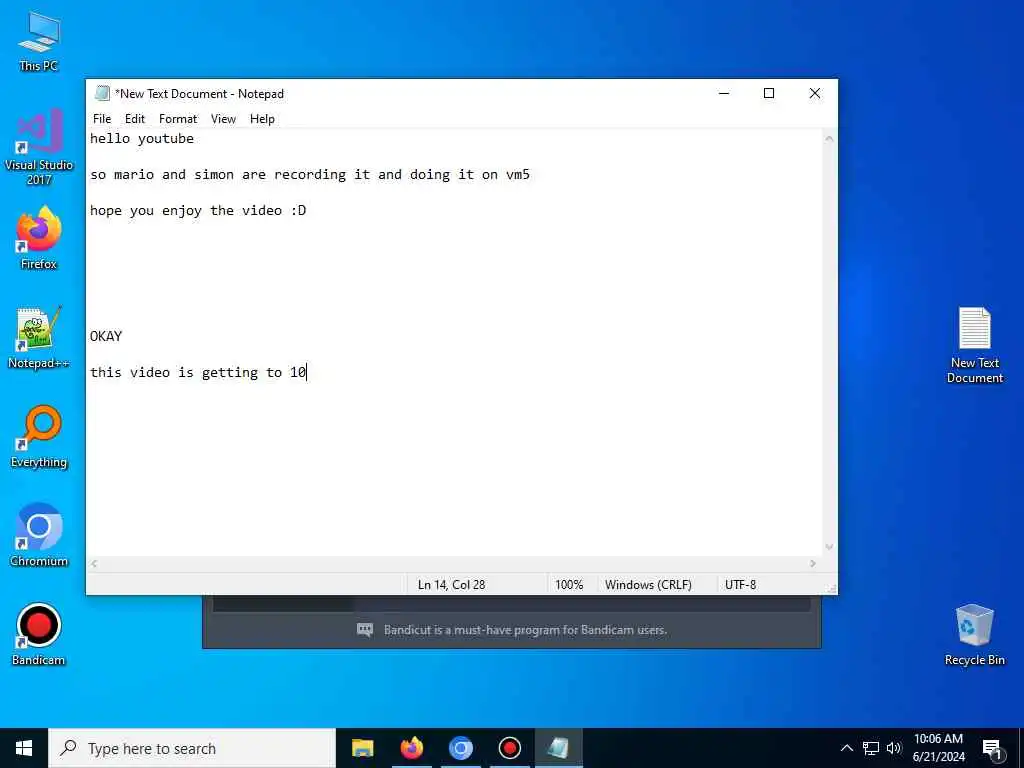Click the Notepad taskbar button
This screenshot has height=768, width=1024.
(558, 748)
